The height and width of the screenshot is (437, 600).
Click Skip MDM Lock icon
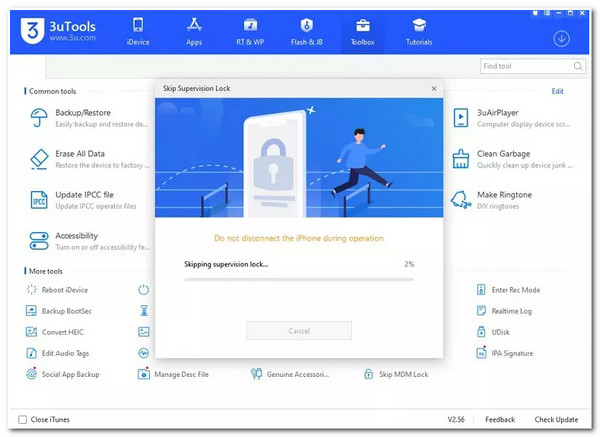[368, 374]
